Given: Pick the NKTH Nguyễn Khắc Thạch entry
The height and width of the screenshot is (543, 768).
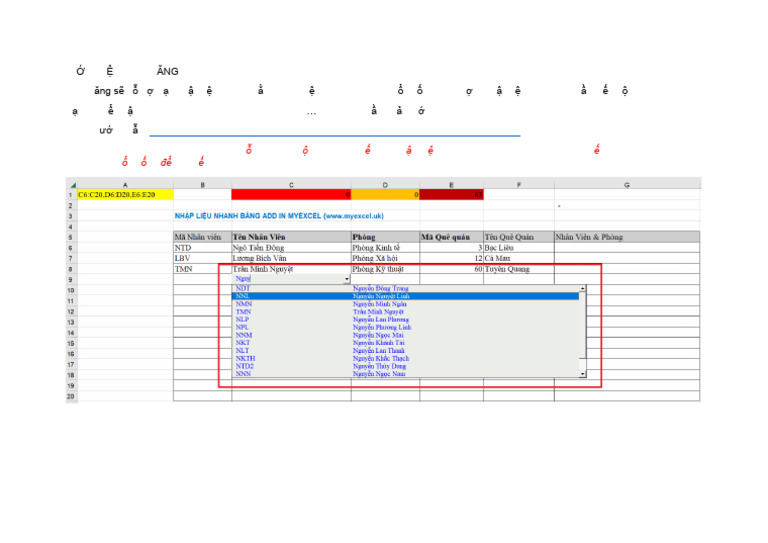Looking at the screenshot, I should 406,358.
